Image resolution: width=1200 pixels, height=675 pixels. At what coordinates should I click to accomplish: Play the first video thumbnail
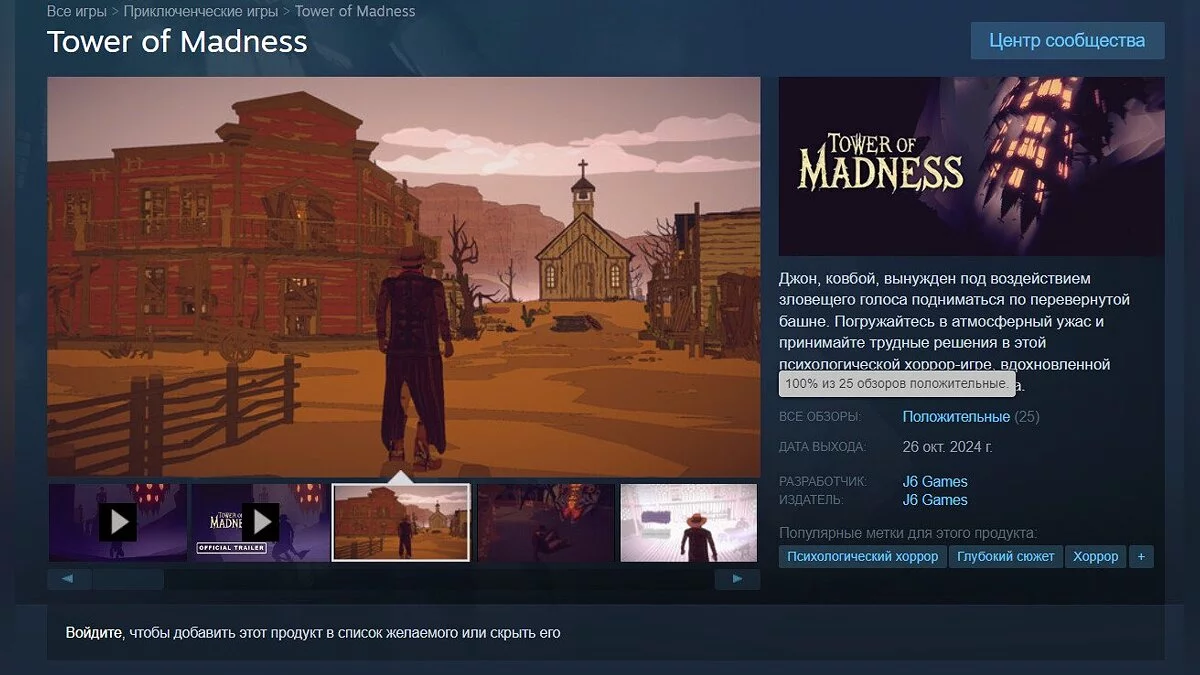click(117, 522)
